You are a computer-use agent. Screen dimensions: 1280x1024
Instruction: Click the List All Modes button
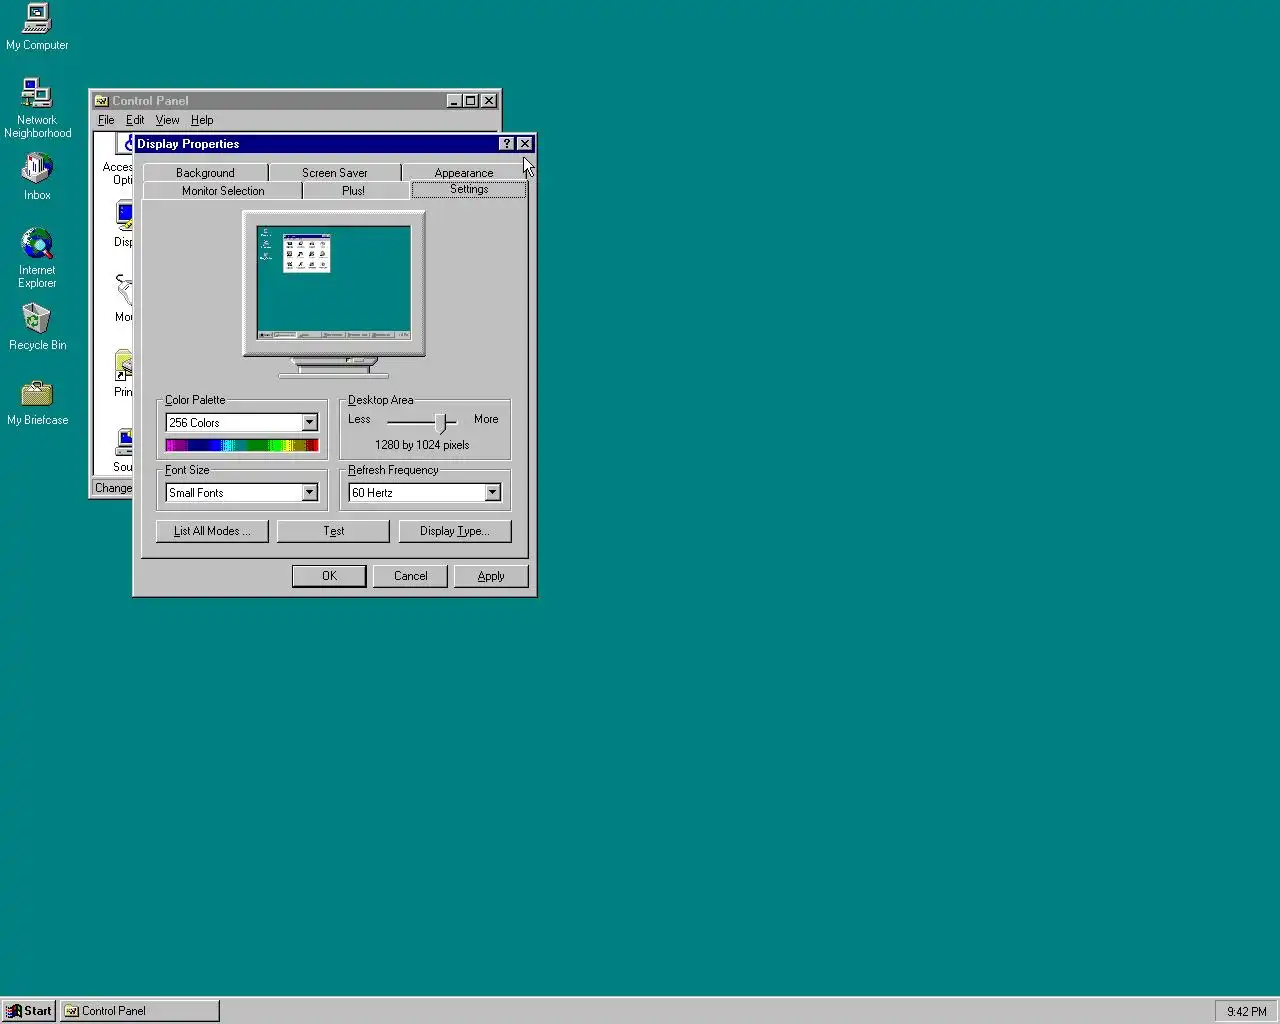pos(212,531)
